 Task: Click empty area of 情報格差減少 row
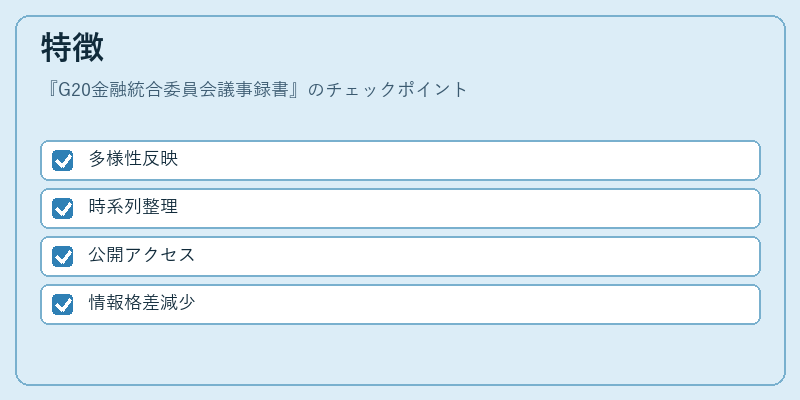[x=459, y=305]
